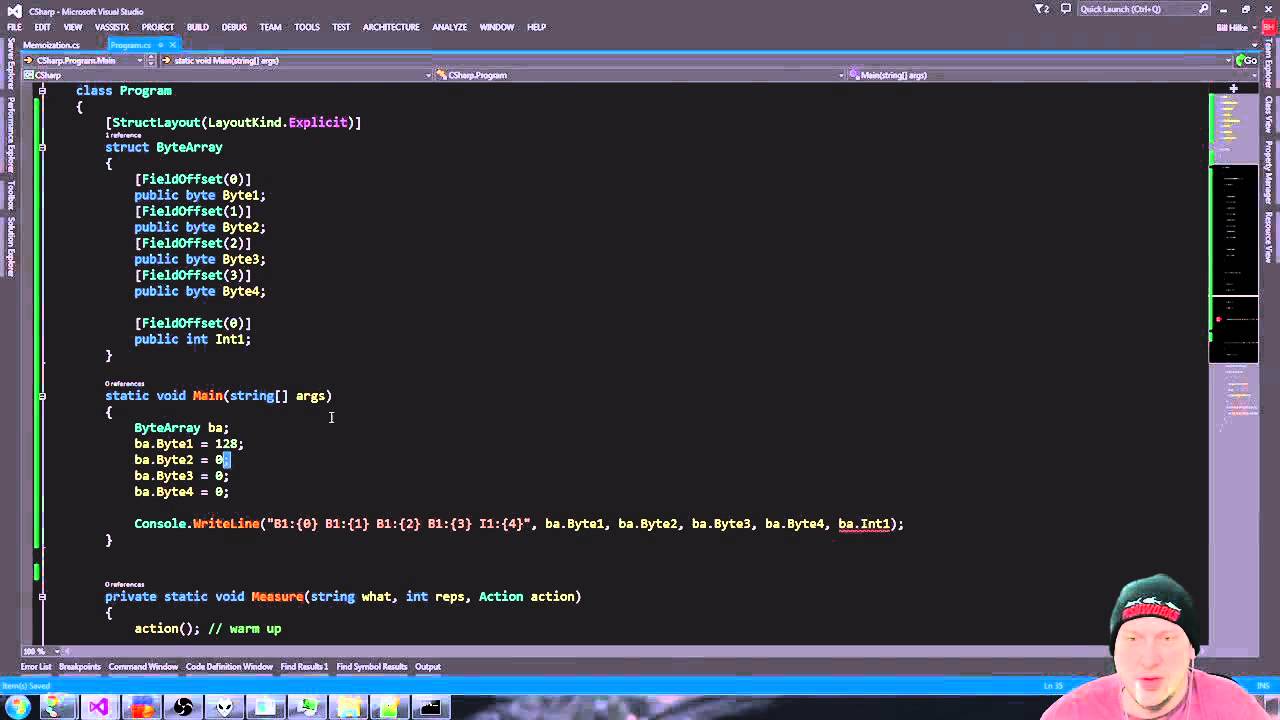Open the Performance Explorer side tab
The image size is (1280, 720).
11,135
